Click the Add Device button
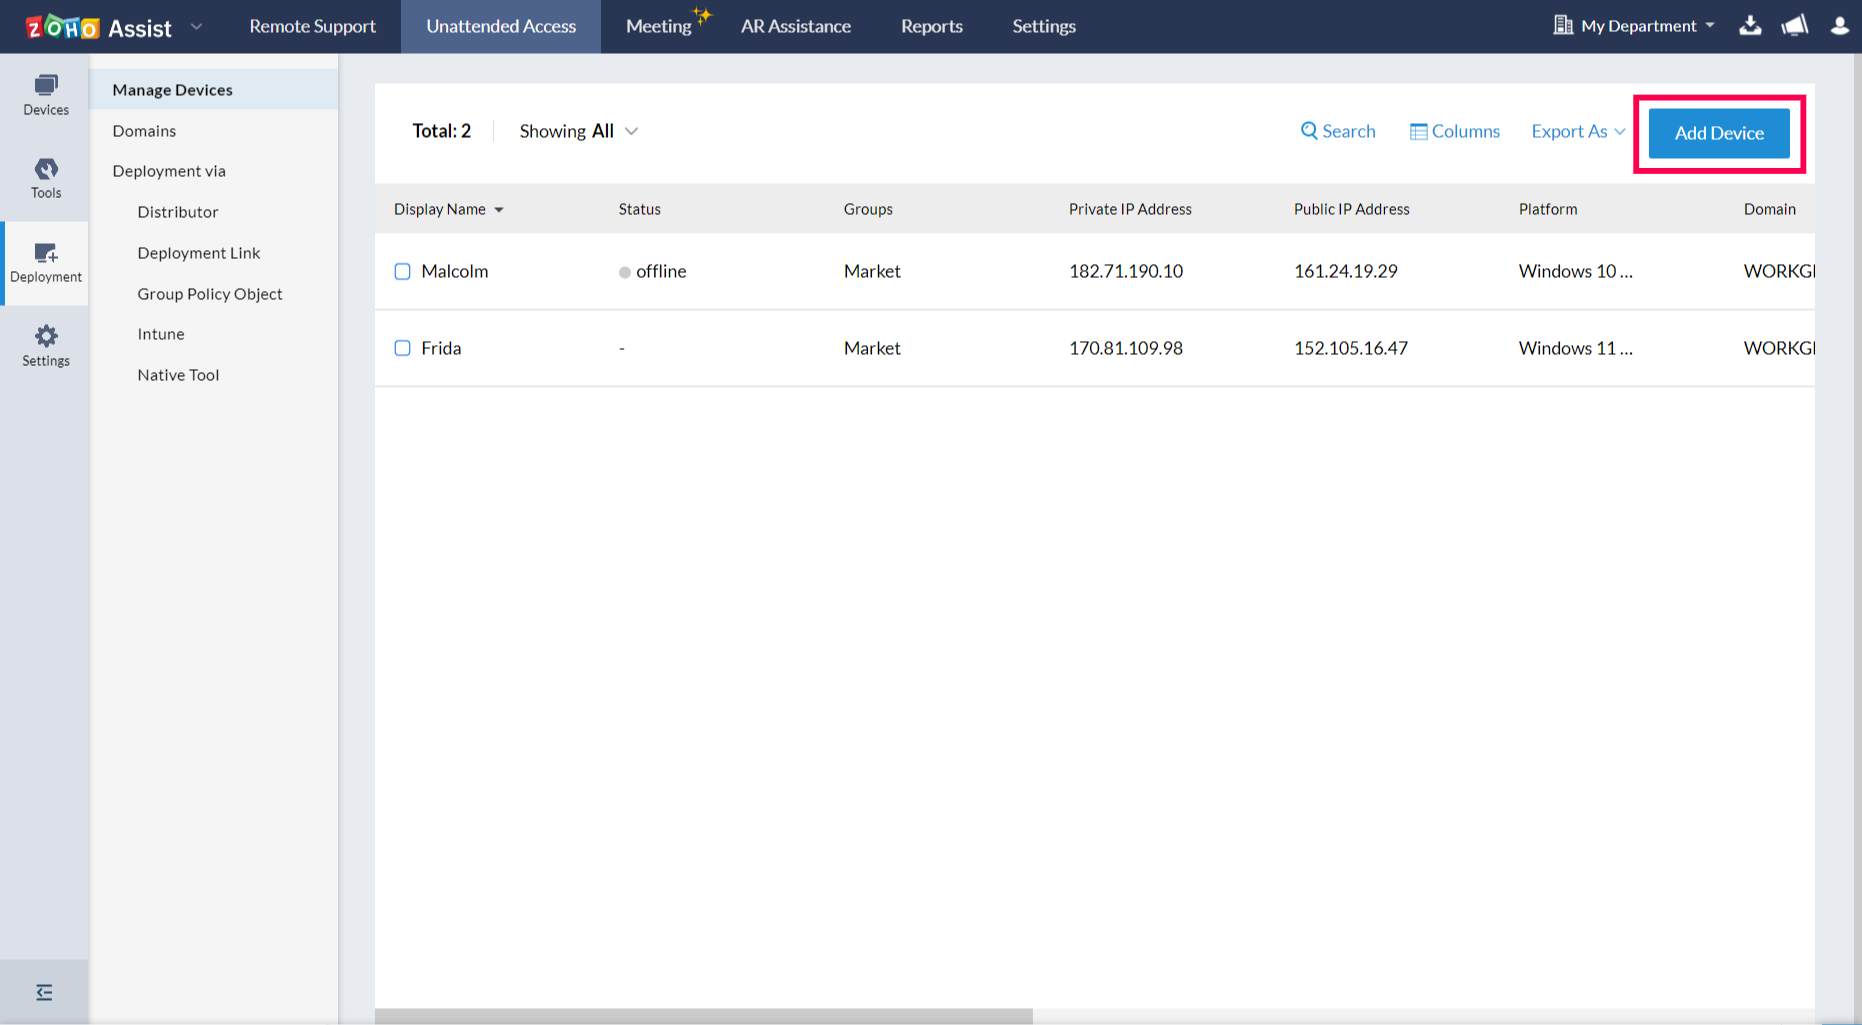 click(x=1719, y=133)
